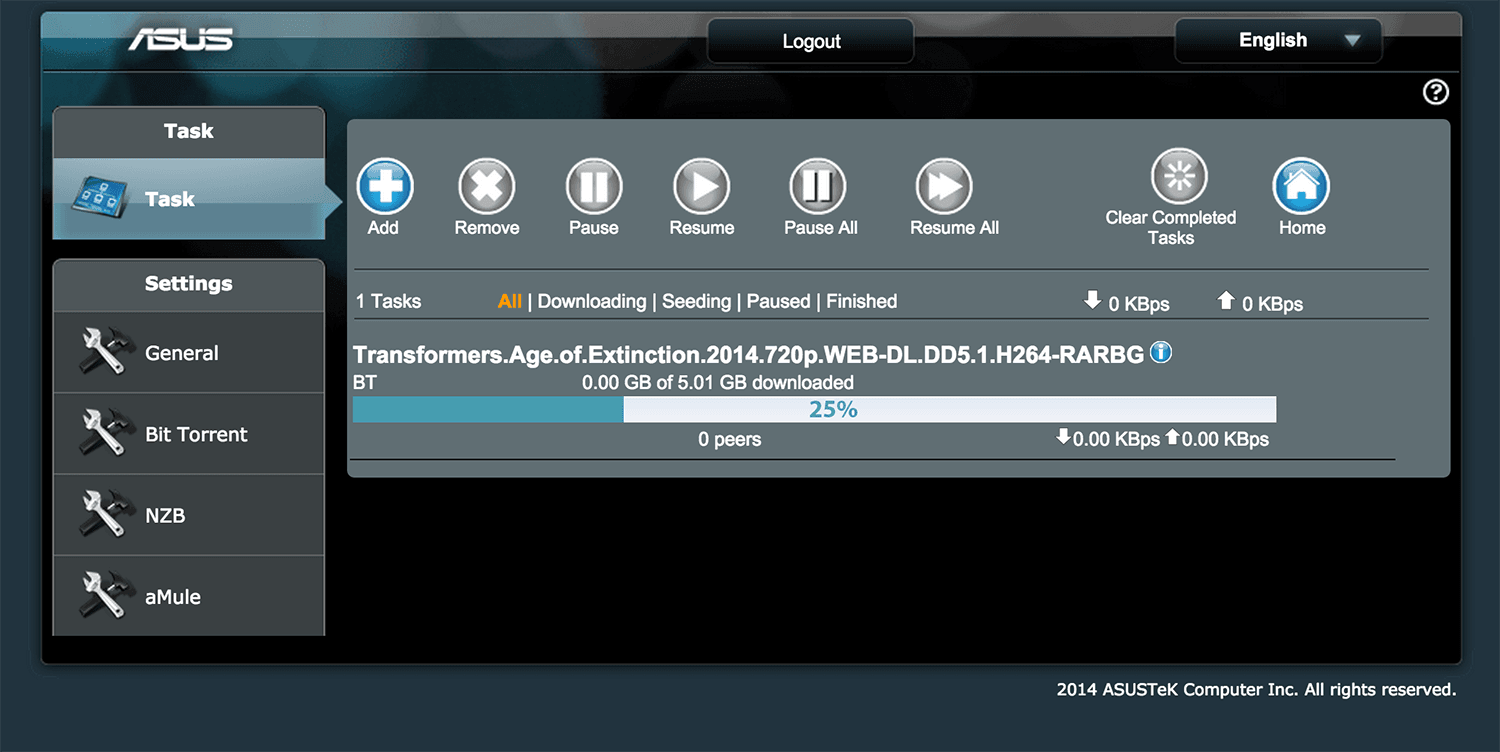This screenshot has height=752, width=1500.
Task: Filter tasks by Seeding
Action: (696, 302)
